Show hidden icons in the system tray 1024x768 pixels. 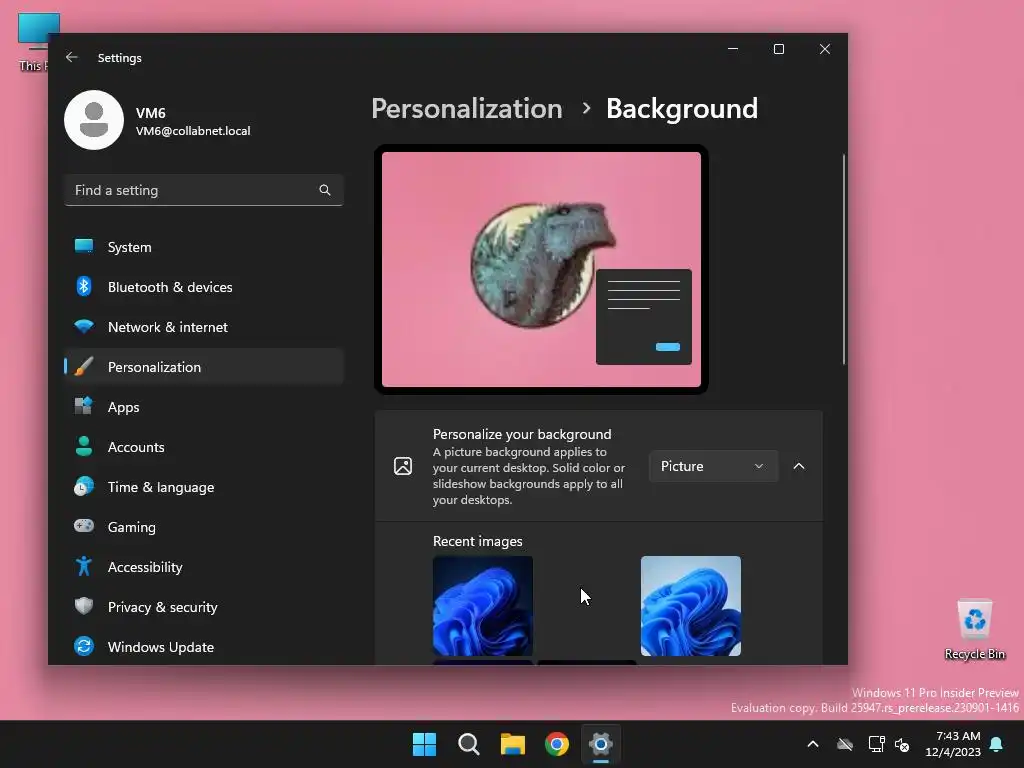pyautogui.click(x=813, y=744)
